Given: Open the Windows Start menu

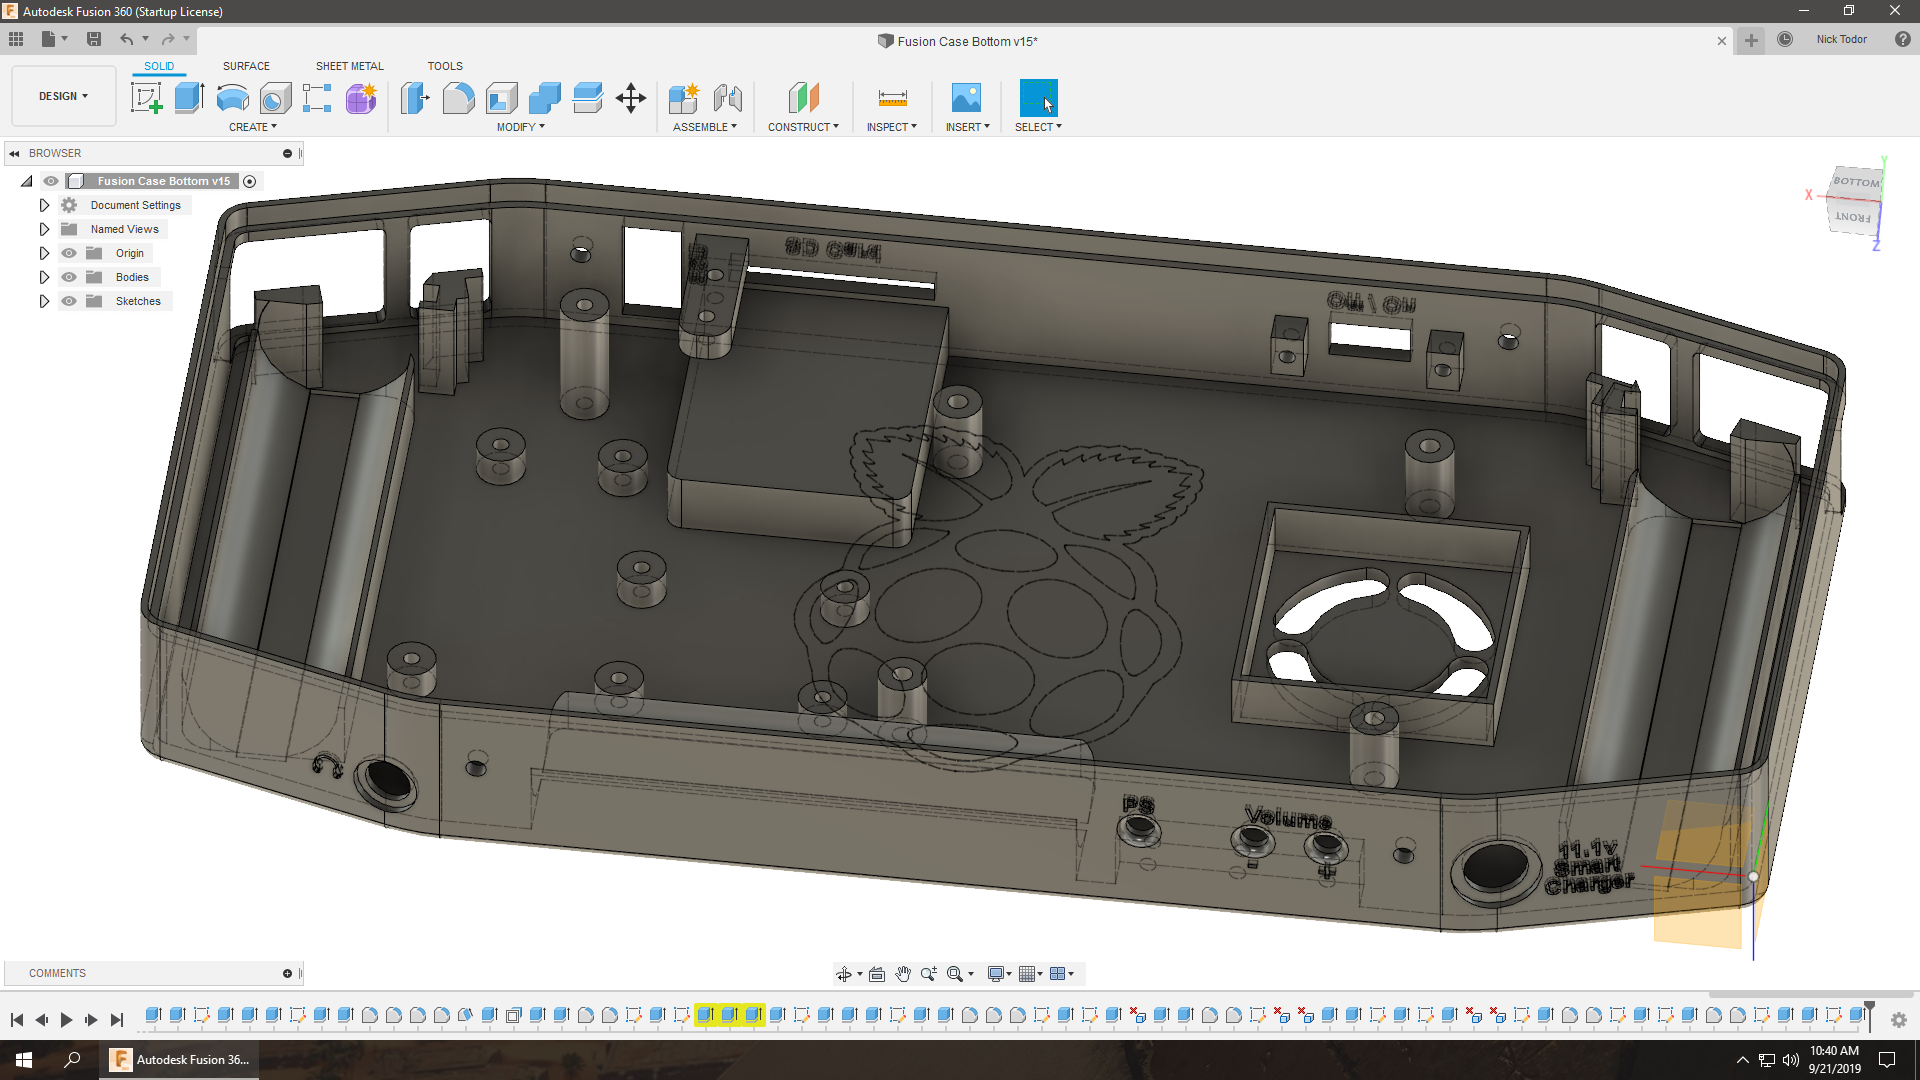Looking at the screenshot, I should [x=24, y=1060].
